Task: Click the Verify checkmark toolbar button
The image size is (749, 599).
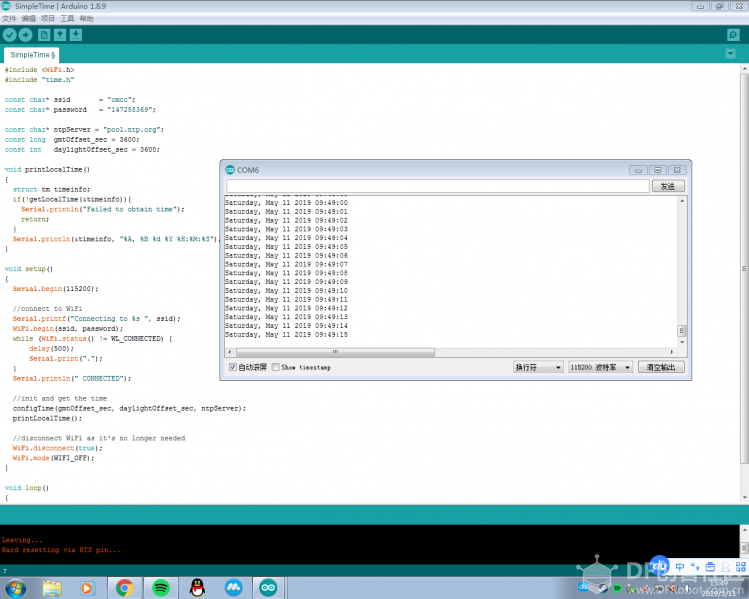Action: 10,35
